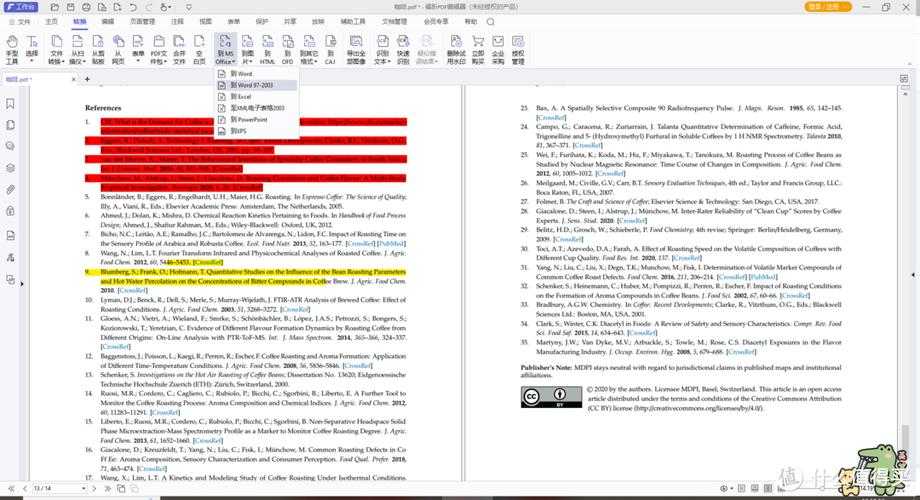Click the To HTML conversion icon

click(268, 51)
